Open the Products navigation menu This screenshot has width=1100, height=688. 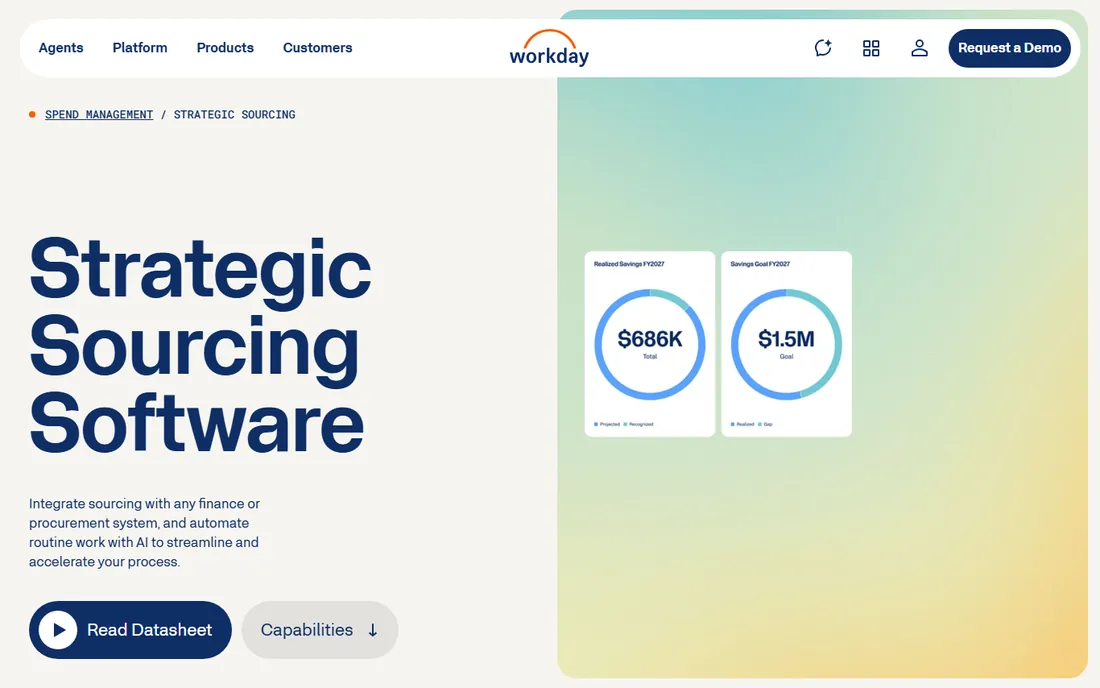[x=225, y=48]
